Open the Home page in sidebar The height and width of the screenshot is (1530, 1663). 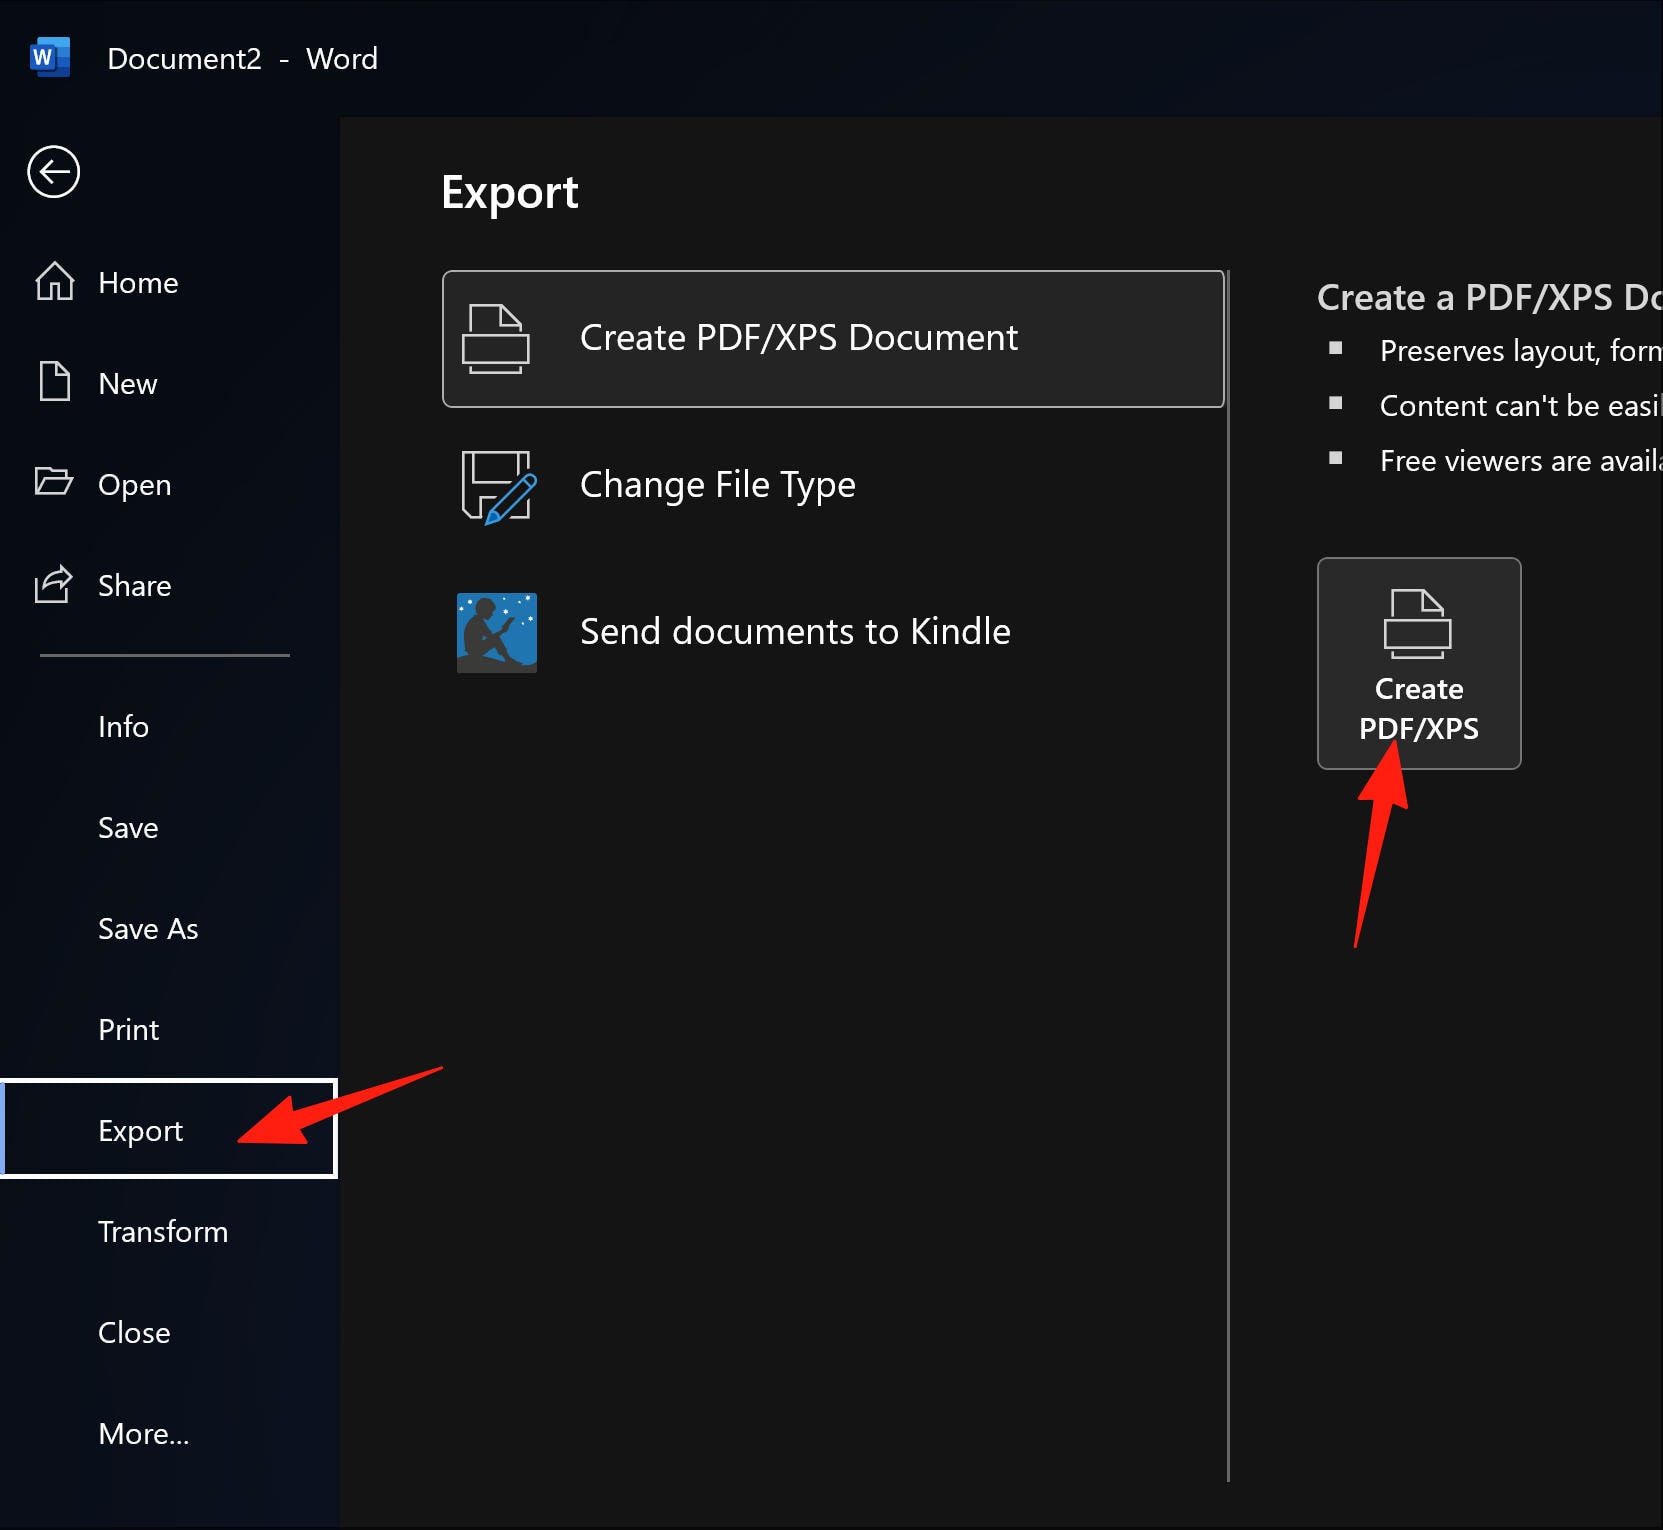(168, 283)
